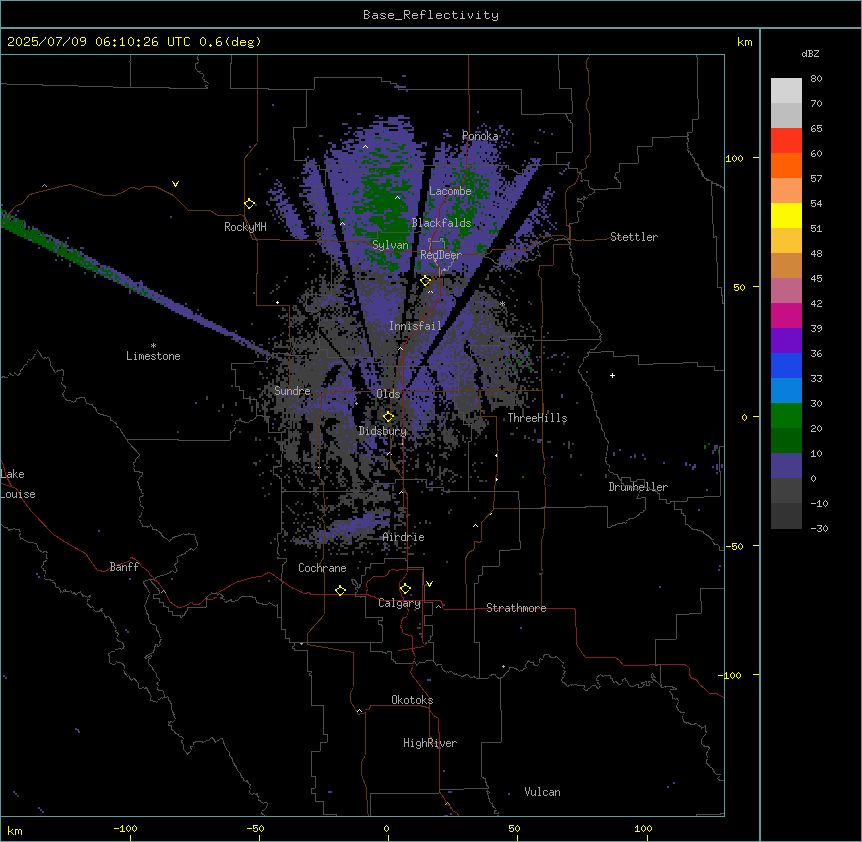Click the yellow diamond marker below RedDeer

point(426,281)
